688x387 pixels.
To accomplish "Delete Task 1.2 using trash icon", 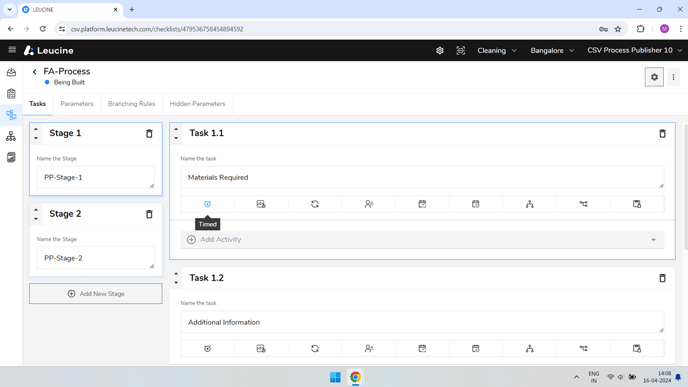I will 663,278.
